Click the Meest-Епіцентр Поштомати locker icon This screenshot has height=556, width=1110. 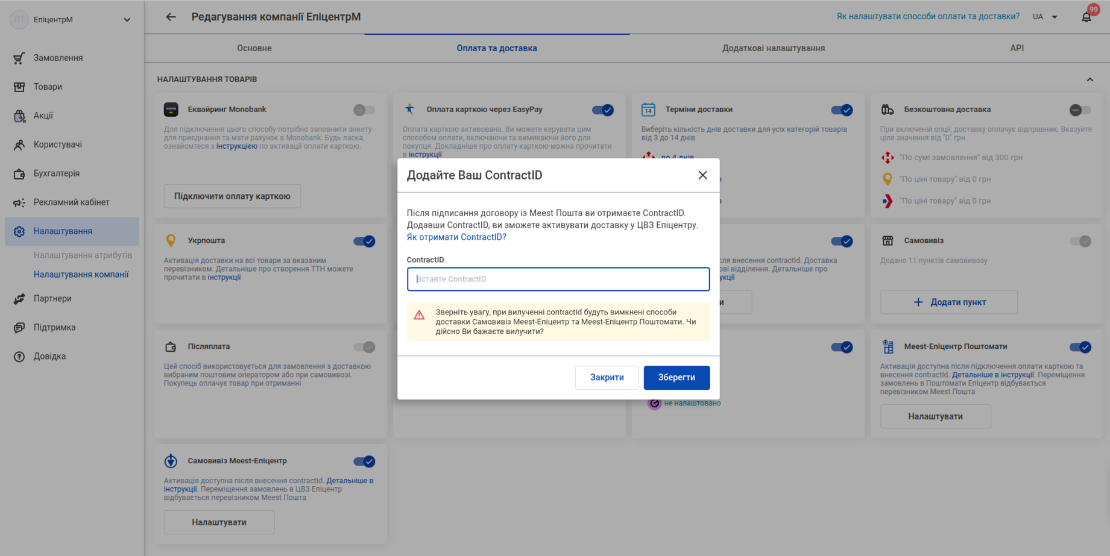pyautogui.click(x=888, y=347)
